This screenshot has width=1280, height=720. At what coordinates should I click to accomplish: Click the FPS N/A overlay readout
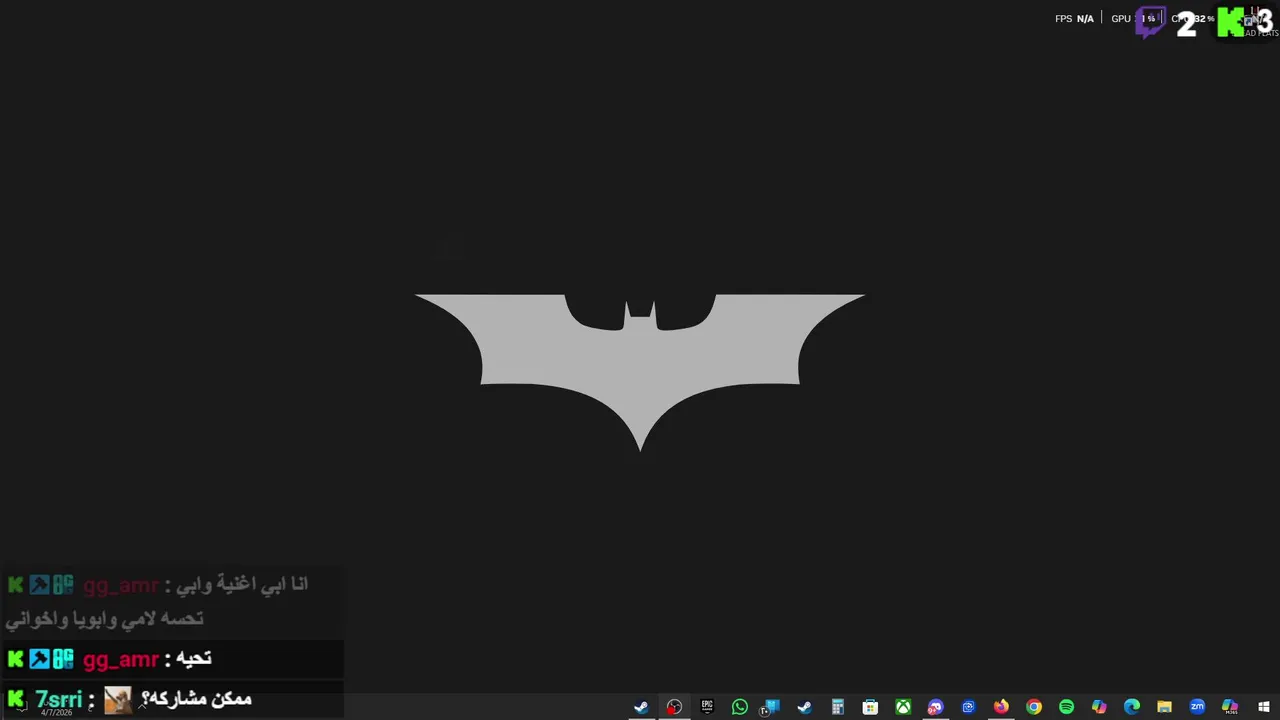tap(1074, 19)
